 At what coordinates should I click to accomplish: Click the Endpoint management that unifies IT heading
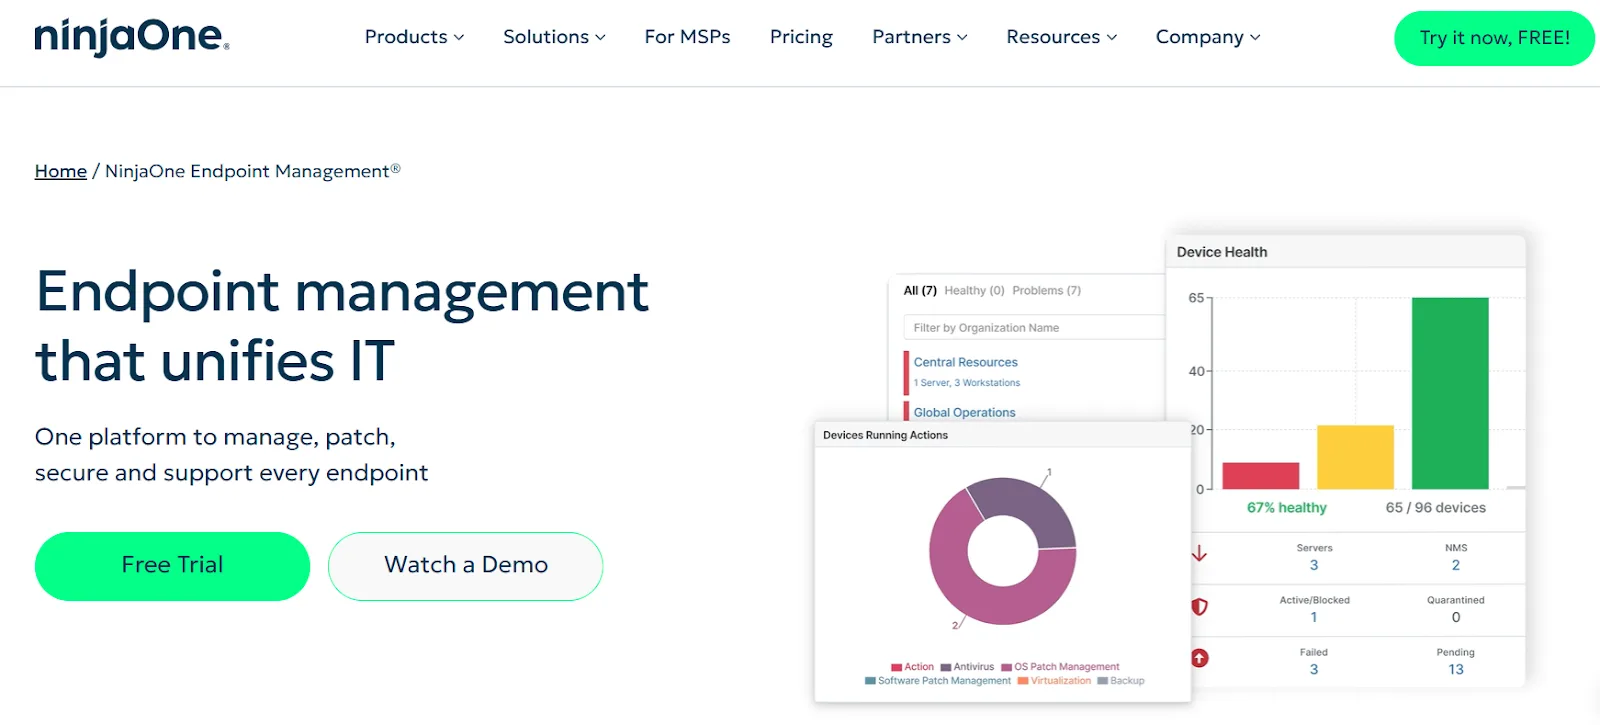tap(342, 326)
